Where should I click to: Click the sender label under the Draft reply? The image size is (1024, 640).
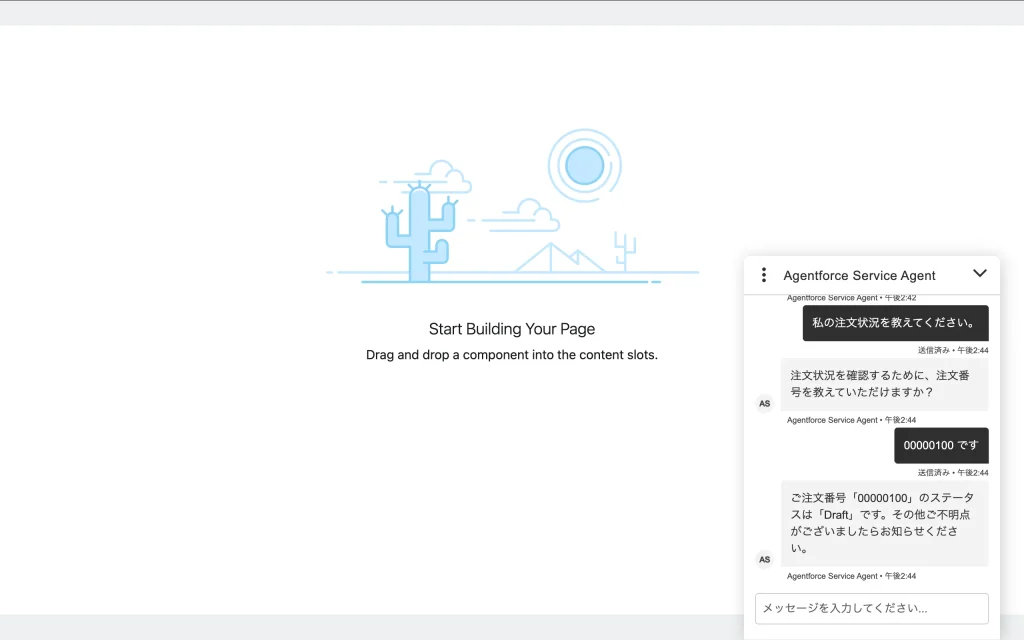(851, 576)
